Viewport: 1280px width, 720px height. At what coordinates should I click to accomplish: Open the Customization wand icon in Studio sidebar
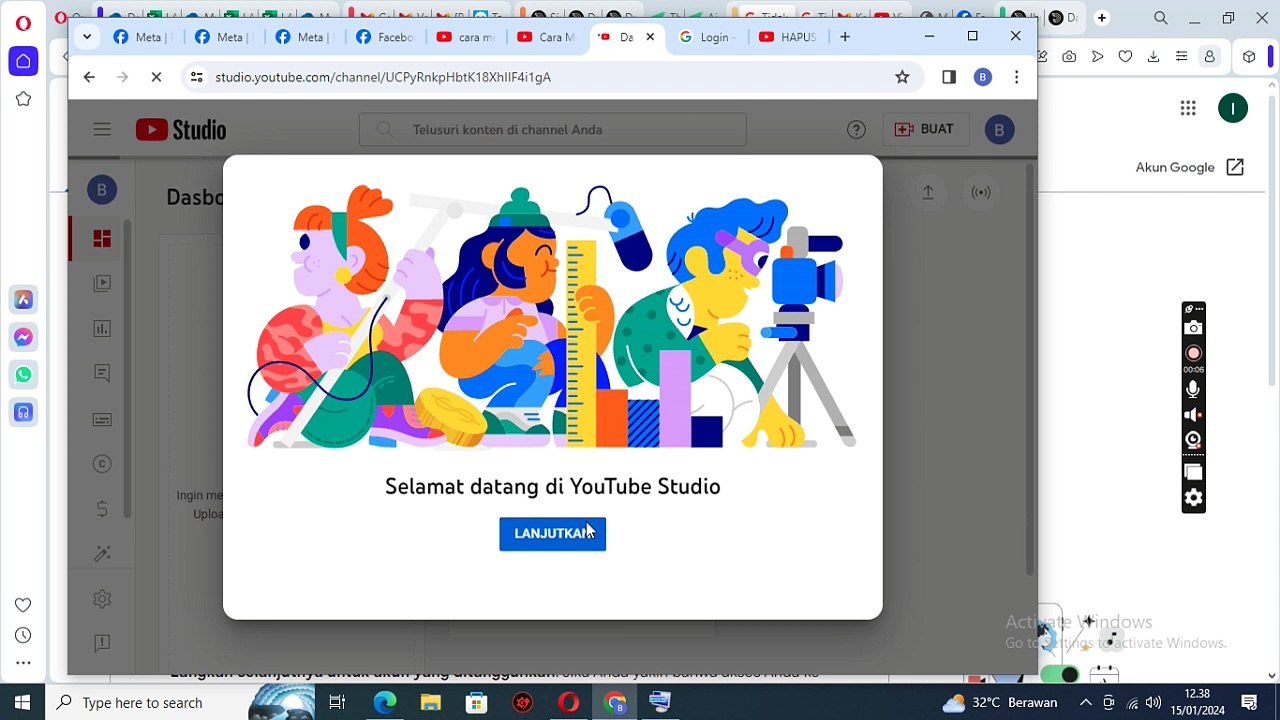point(102,554)
